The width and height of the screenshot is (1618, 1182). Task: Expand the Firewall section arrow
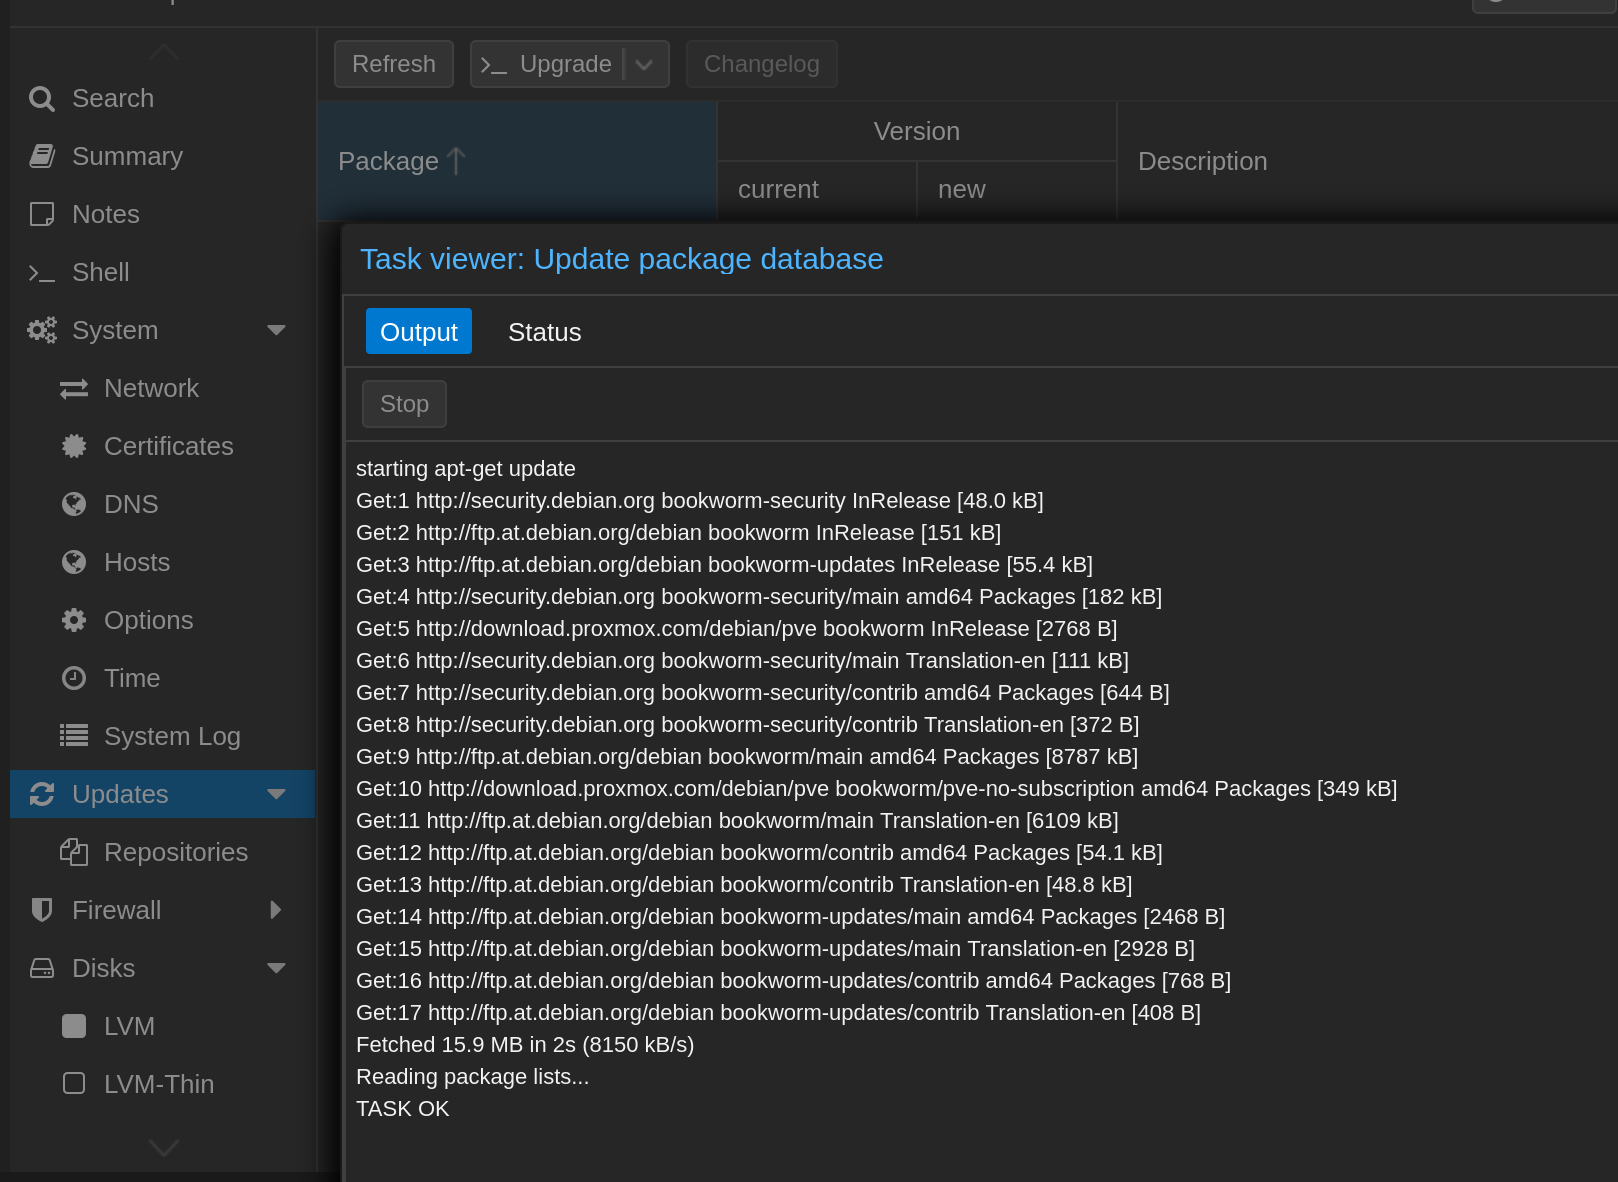coord(276,911)
